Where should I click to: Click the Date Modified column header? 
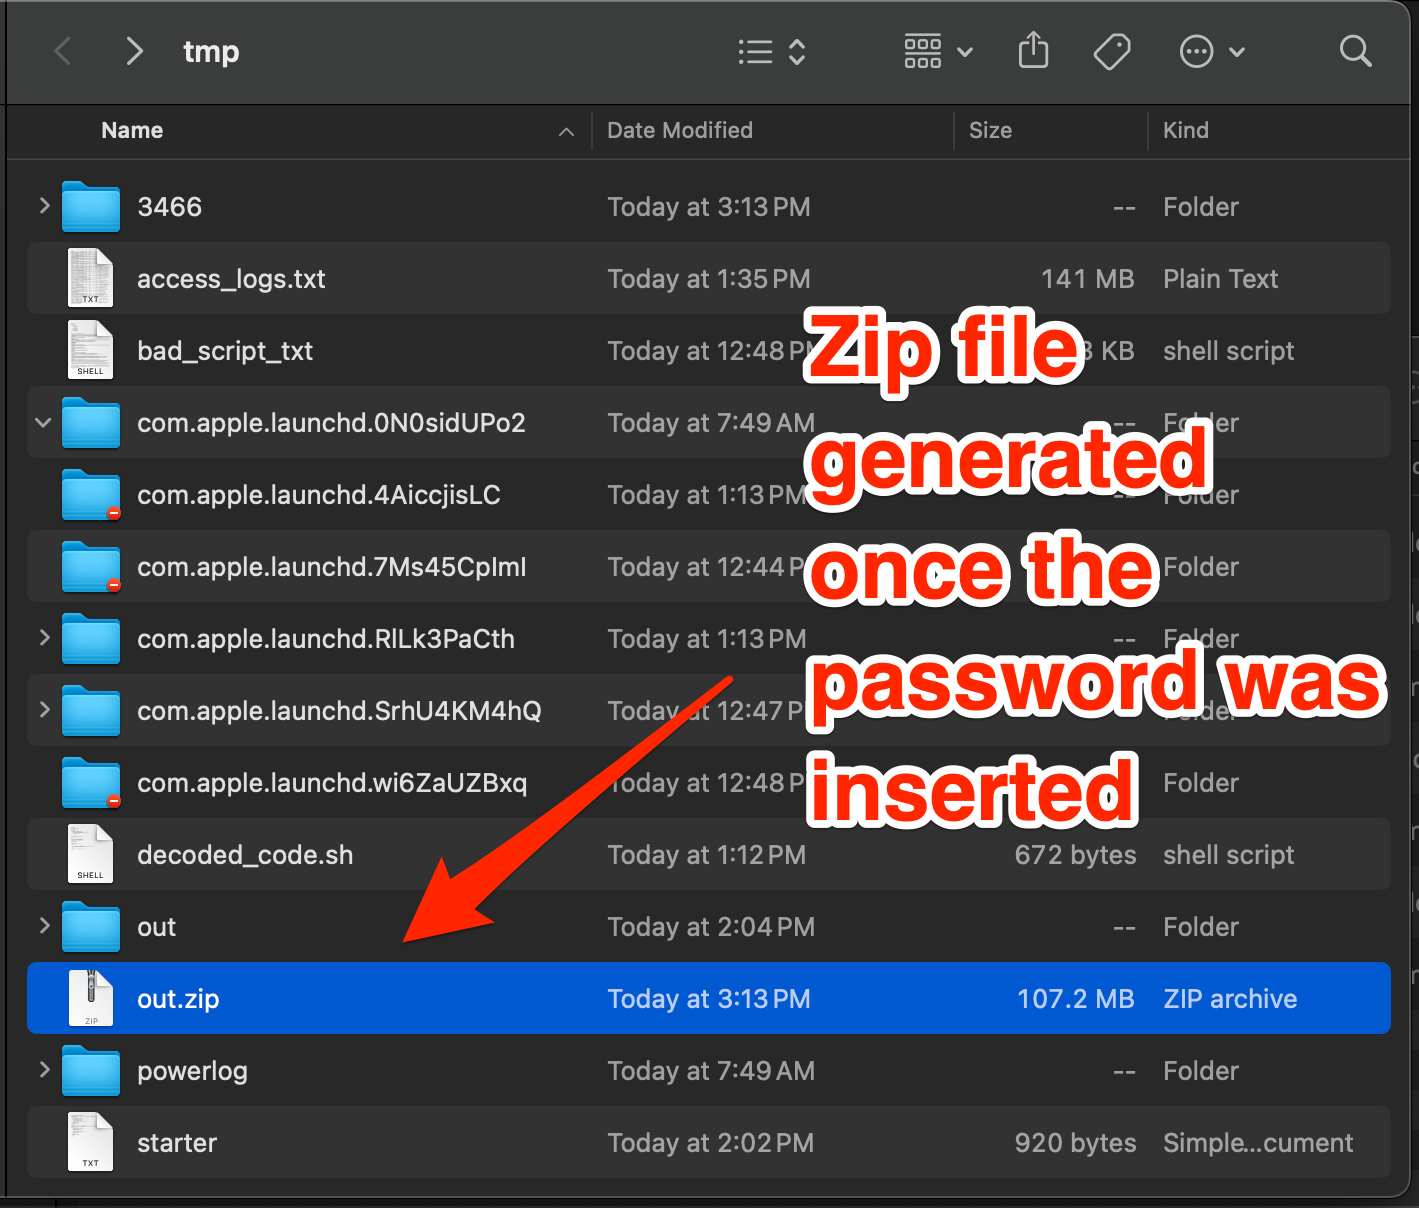coord(679,131)
